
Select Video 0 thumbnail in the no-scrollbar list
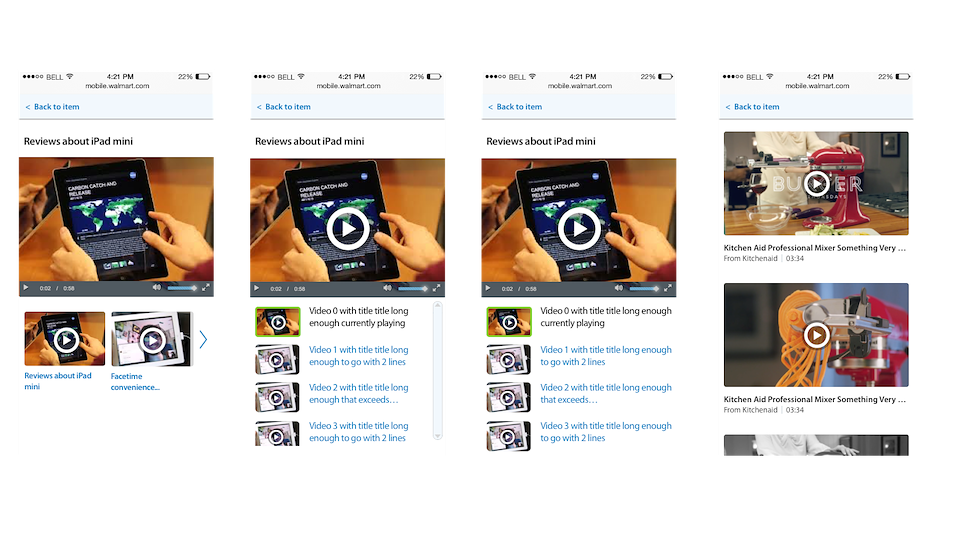(x=509, y=322)
